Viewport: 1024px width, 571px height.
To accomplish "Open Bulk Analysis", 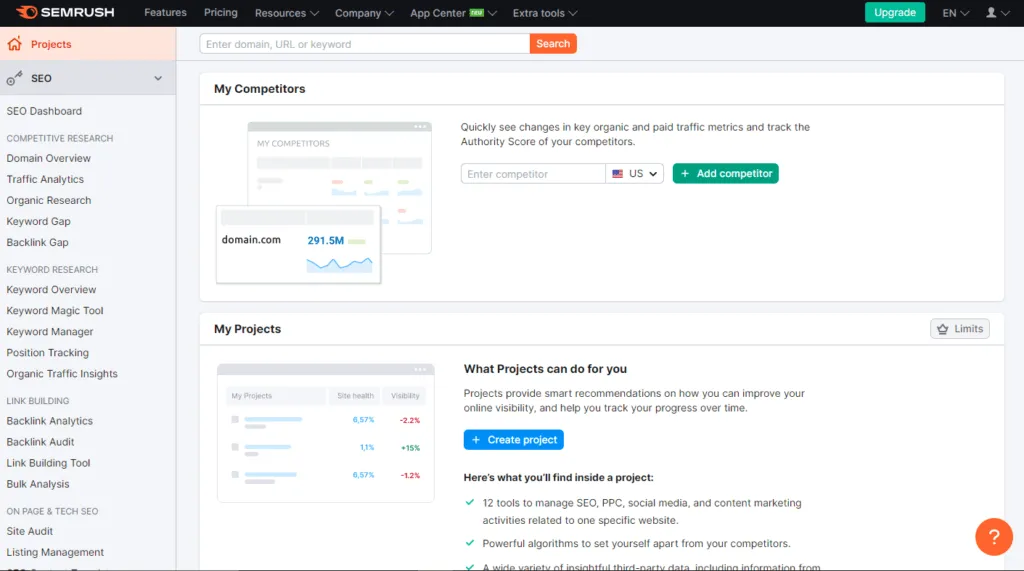I will tap(38, 484).
